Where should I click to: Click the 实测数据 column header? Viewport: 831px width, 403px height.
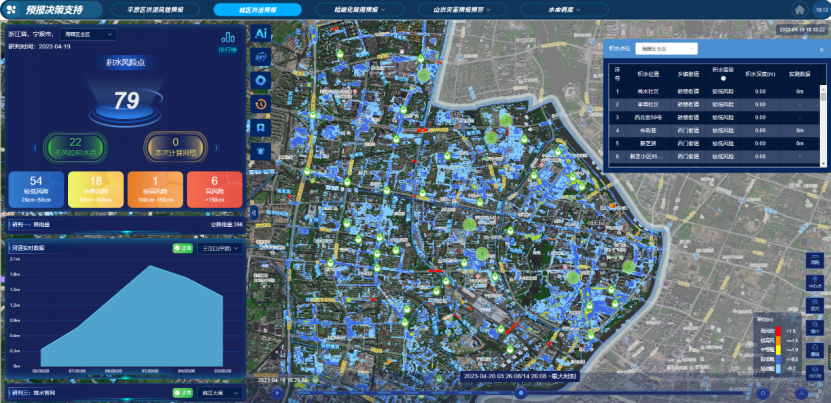tap(799, 74)
